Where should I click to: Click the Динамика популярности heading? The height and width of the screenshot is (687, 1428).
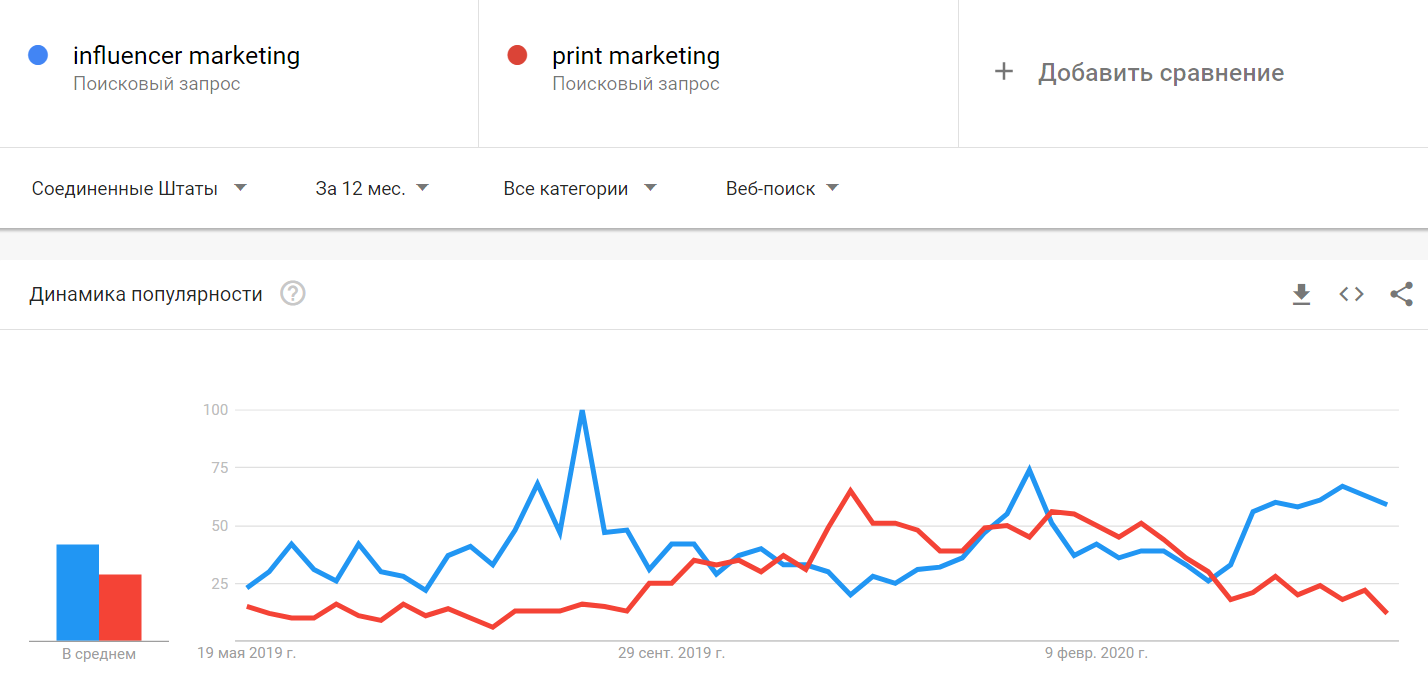pos(146,294)
